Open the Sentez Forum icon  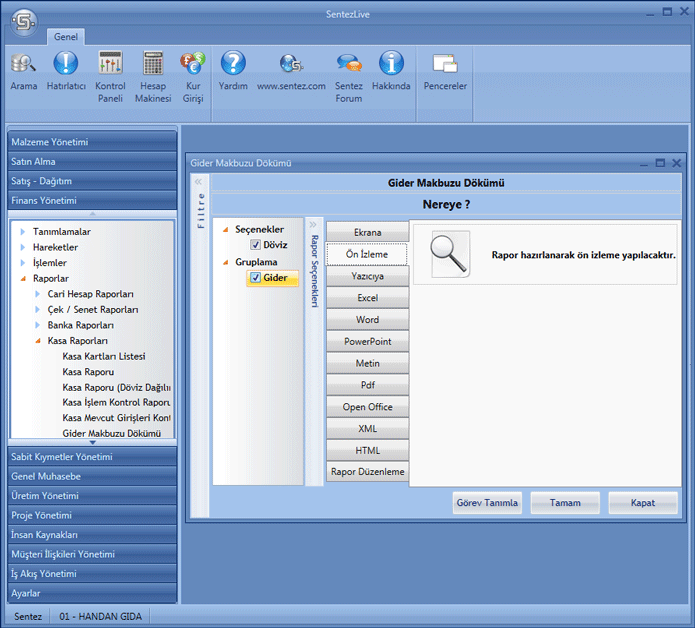pos(348,77)
